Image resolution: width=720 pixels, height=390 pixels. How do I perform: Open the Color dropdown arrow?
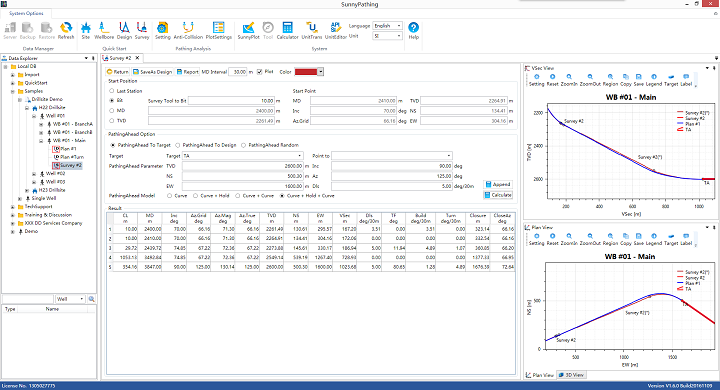(x=321, y=72)
